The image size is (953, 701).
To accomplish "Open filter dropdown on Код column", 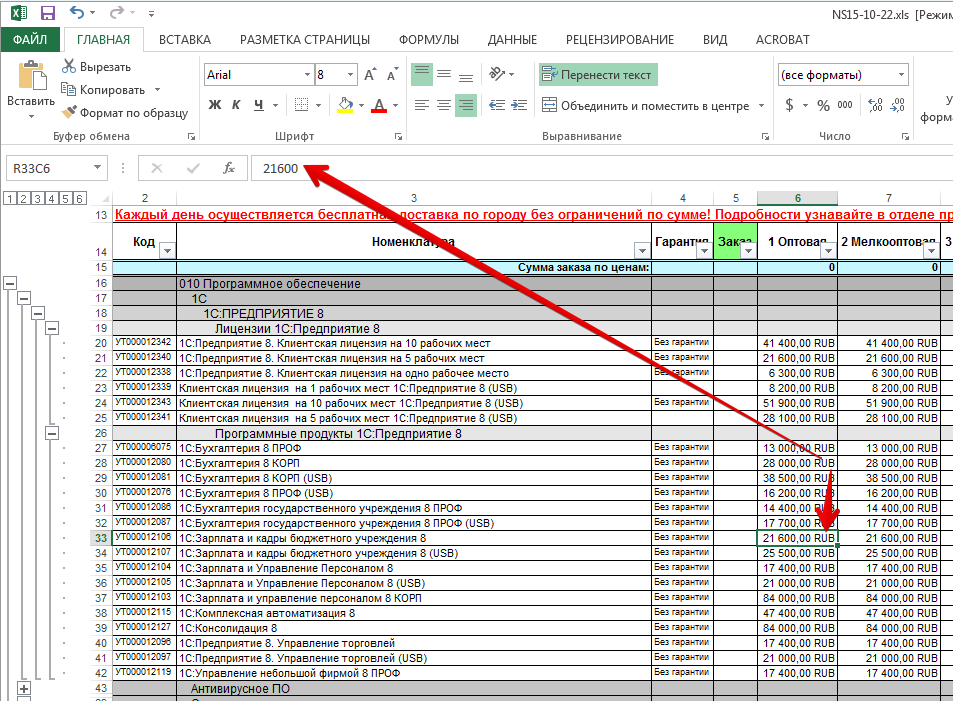I will [x=167, y=250].
